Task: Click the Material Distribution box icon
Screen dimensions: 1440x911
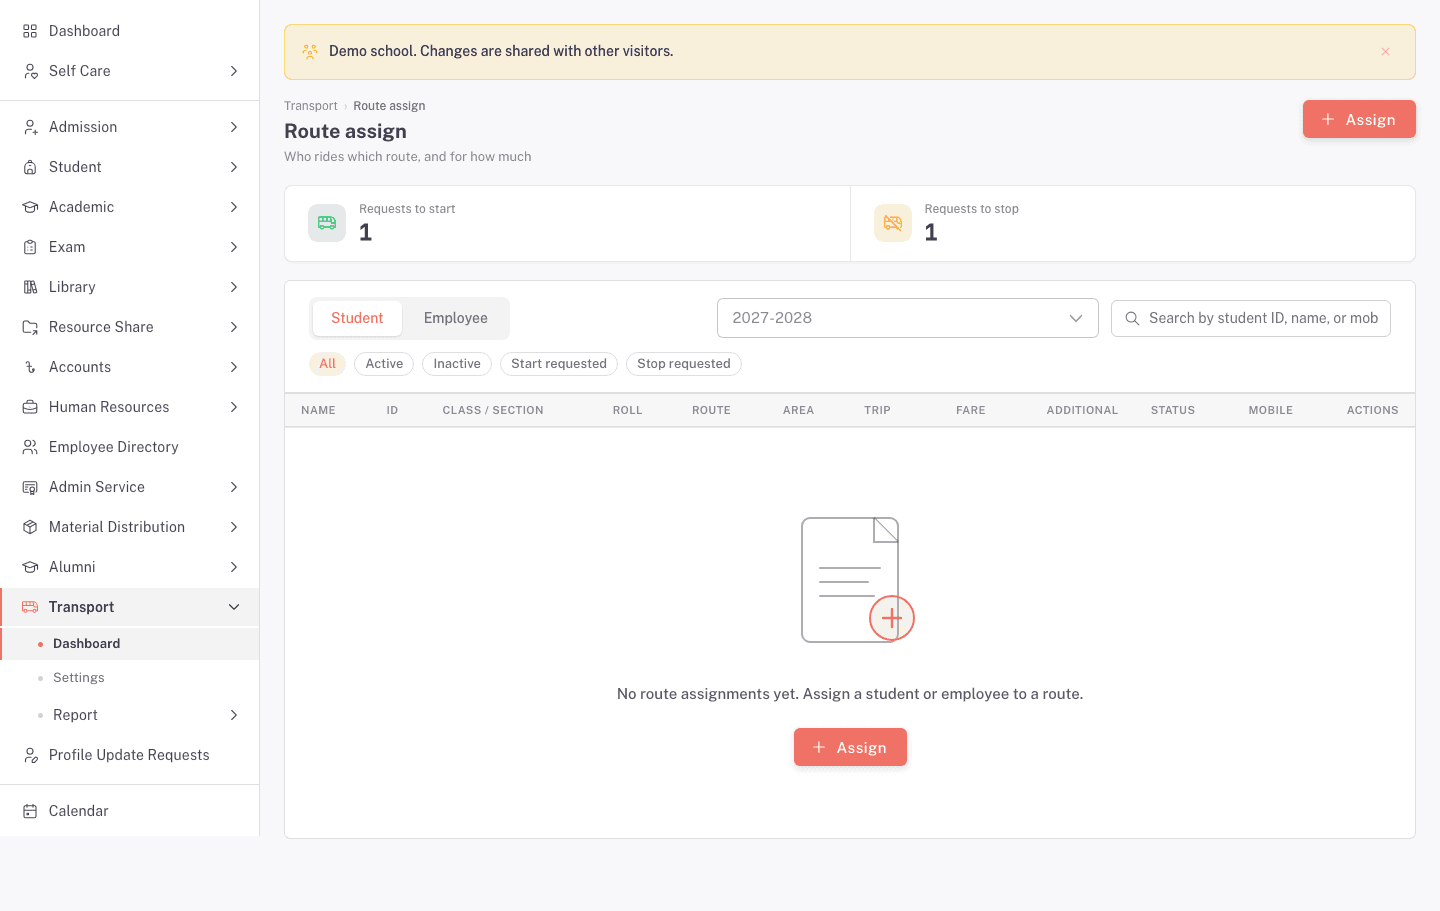Action: [30, 527]
